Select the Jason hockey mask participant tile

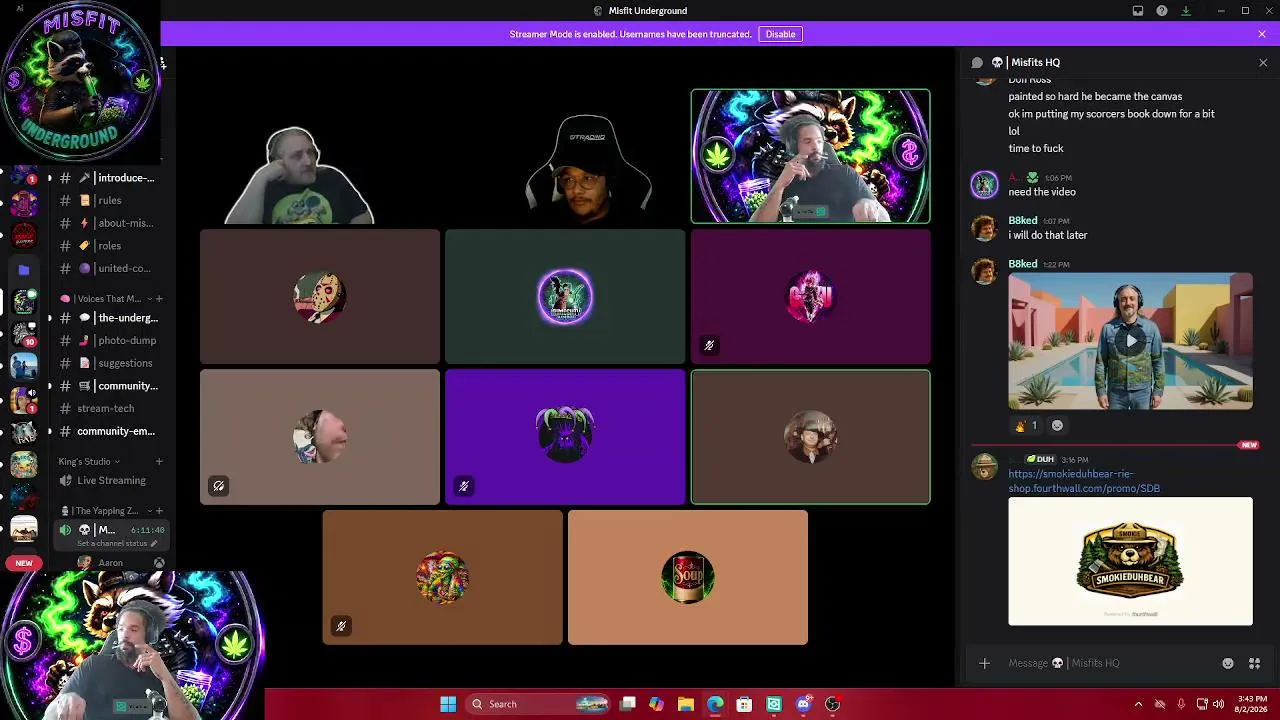pos(320,297)
